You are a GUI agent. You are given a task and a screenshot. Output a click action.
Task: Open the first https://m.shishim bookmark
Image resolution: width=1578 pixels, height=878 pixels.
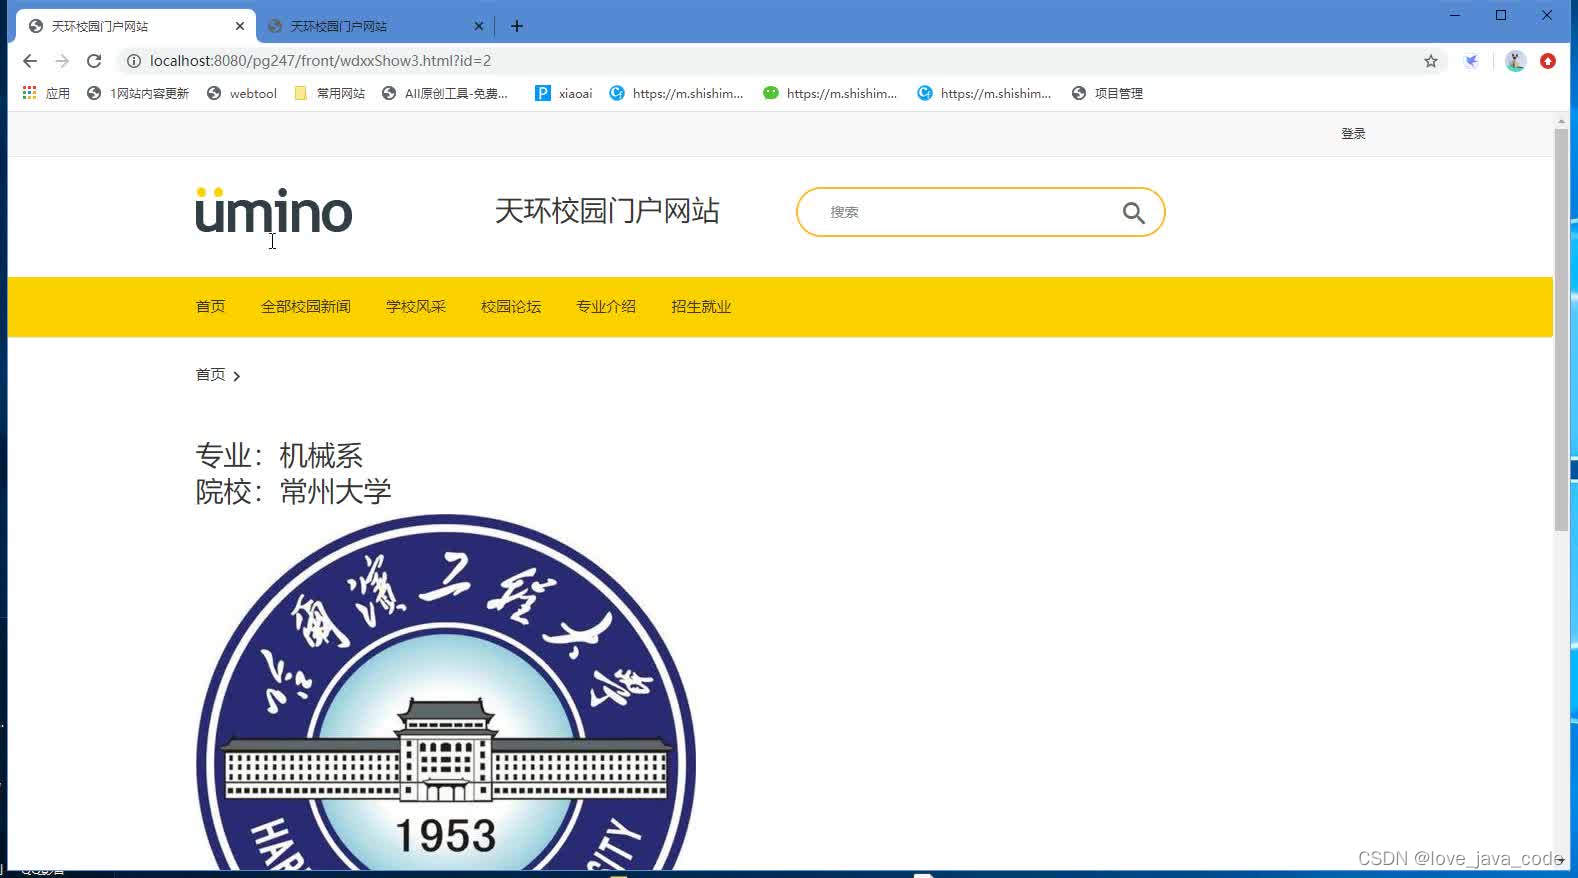[x=677, y=93]
